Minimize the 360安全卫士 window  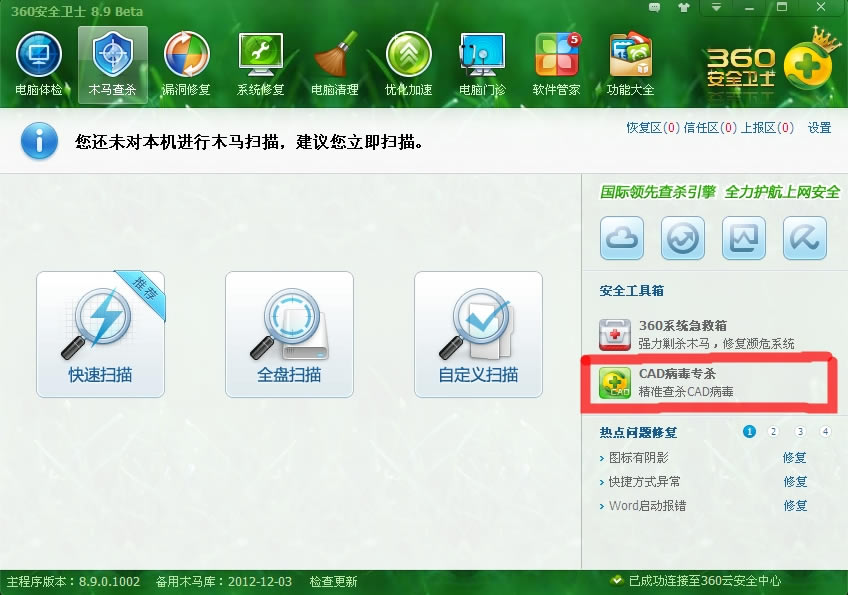pos(749,8)
